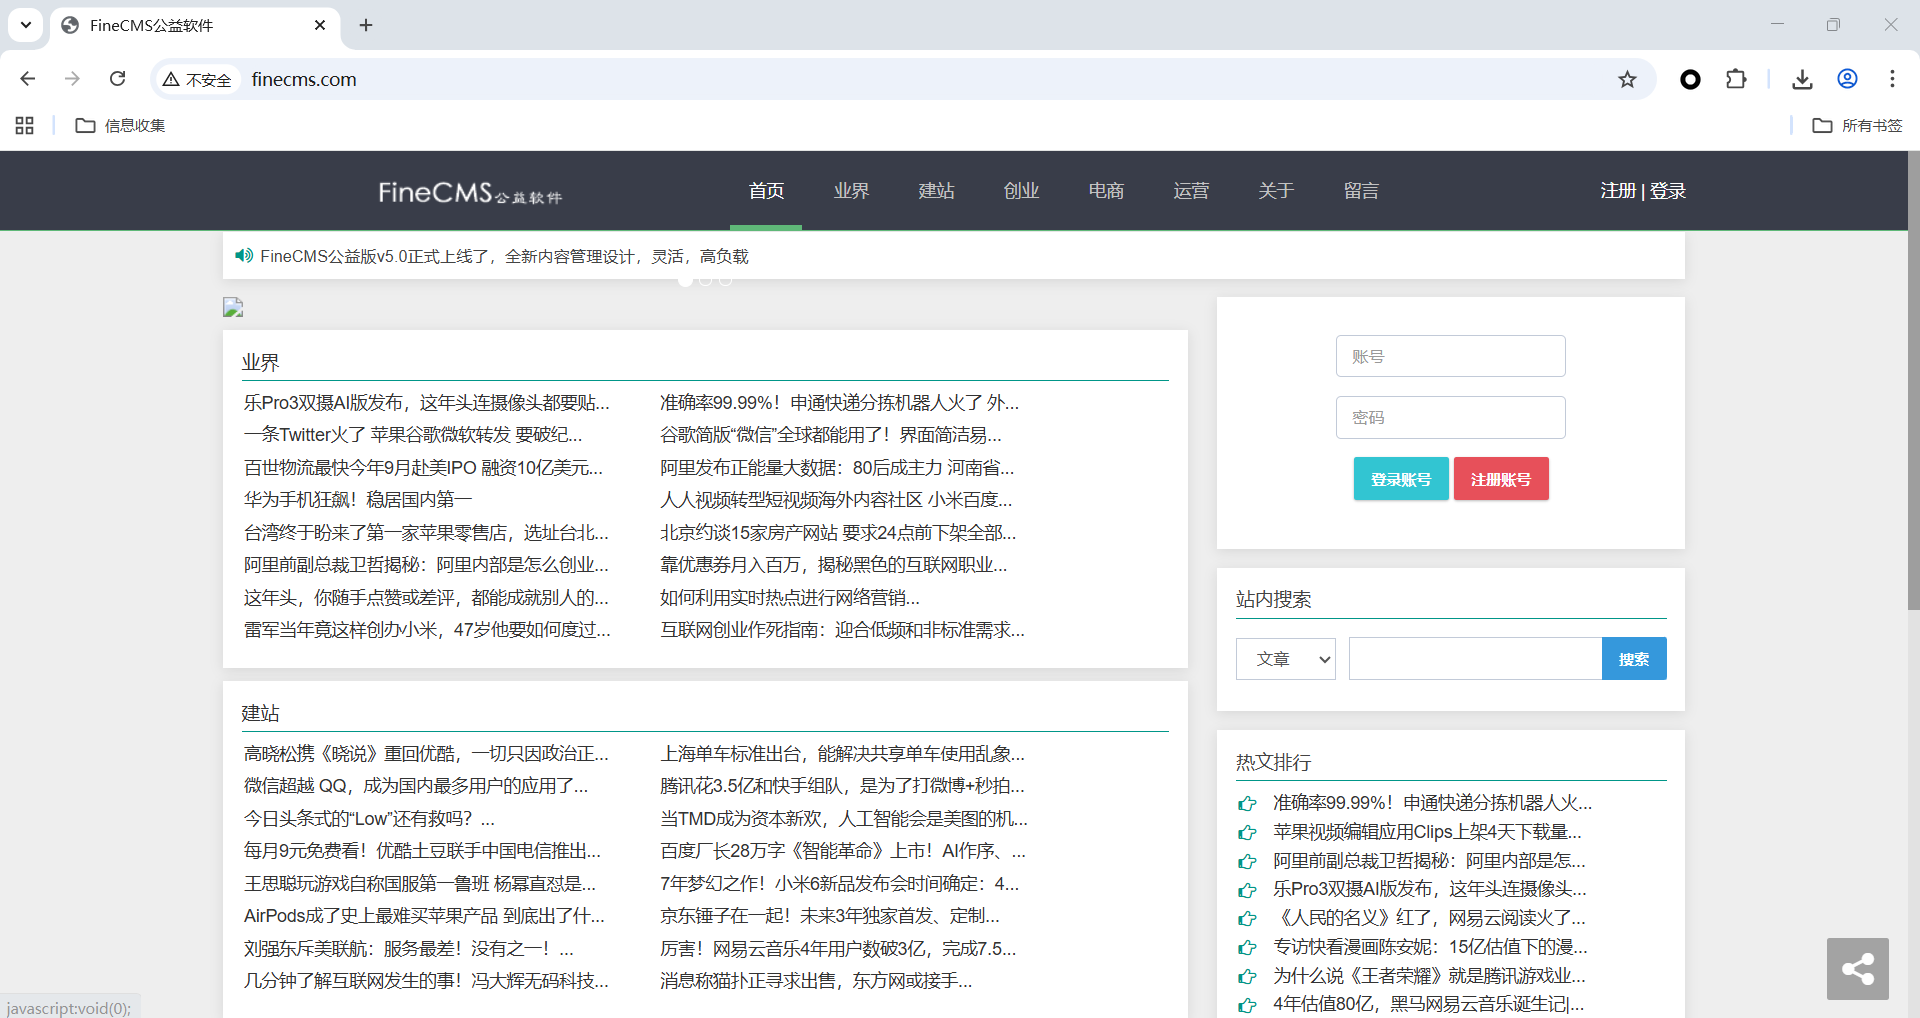Open the extensions puzzle icon
Screen dimensions: 1920x1018
coord(1736,80)
